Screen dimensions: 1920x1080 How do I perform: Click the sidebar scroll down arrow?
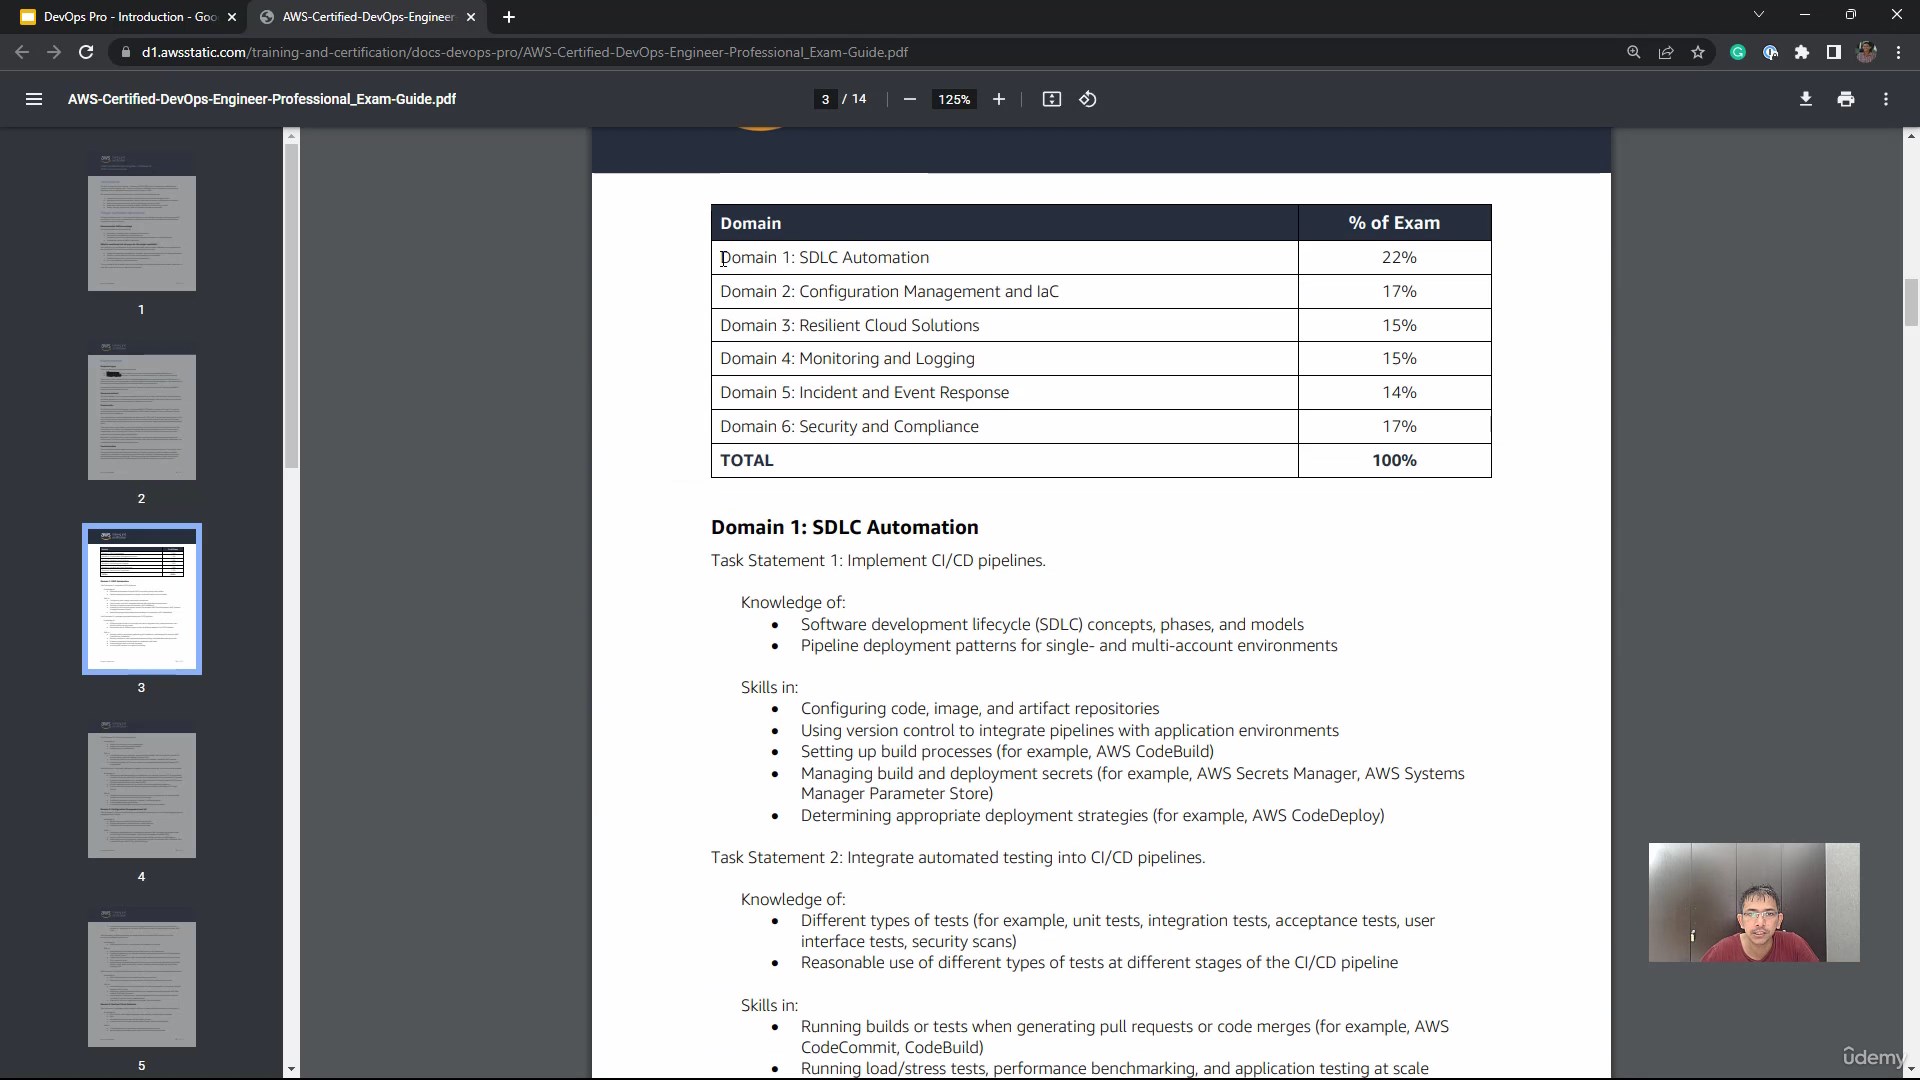point(291,1069)
